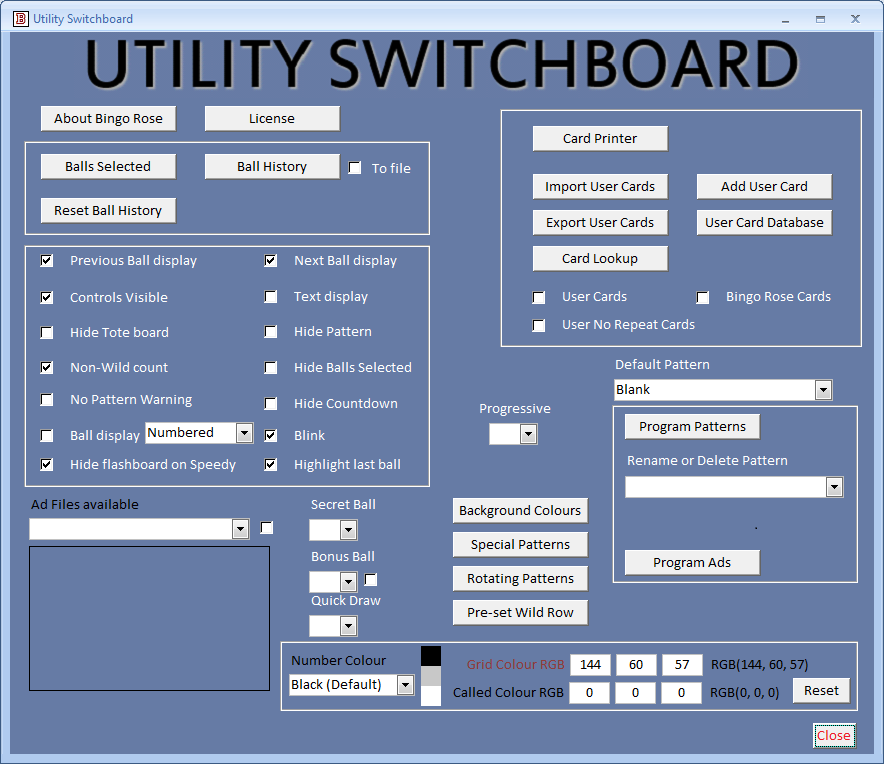
Task: Enable the To file checkbox
Action: click(355, 168)
